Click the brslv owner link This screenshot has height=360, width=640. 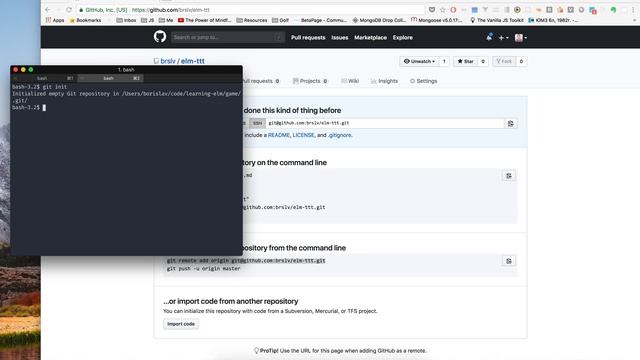point(168,61)
